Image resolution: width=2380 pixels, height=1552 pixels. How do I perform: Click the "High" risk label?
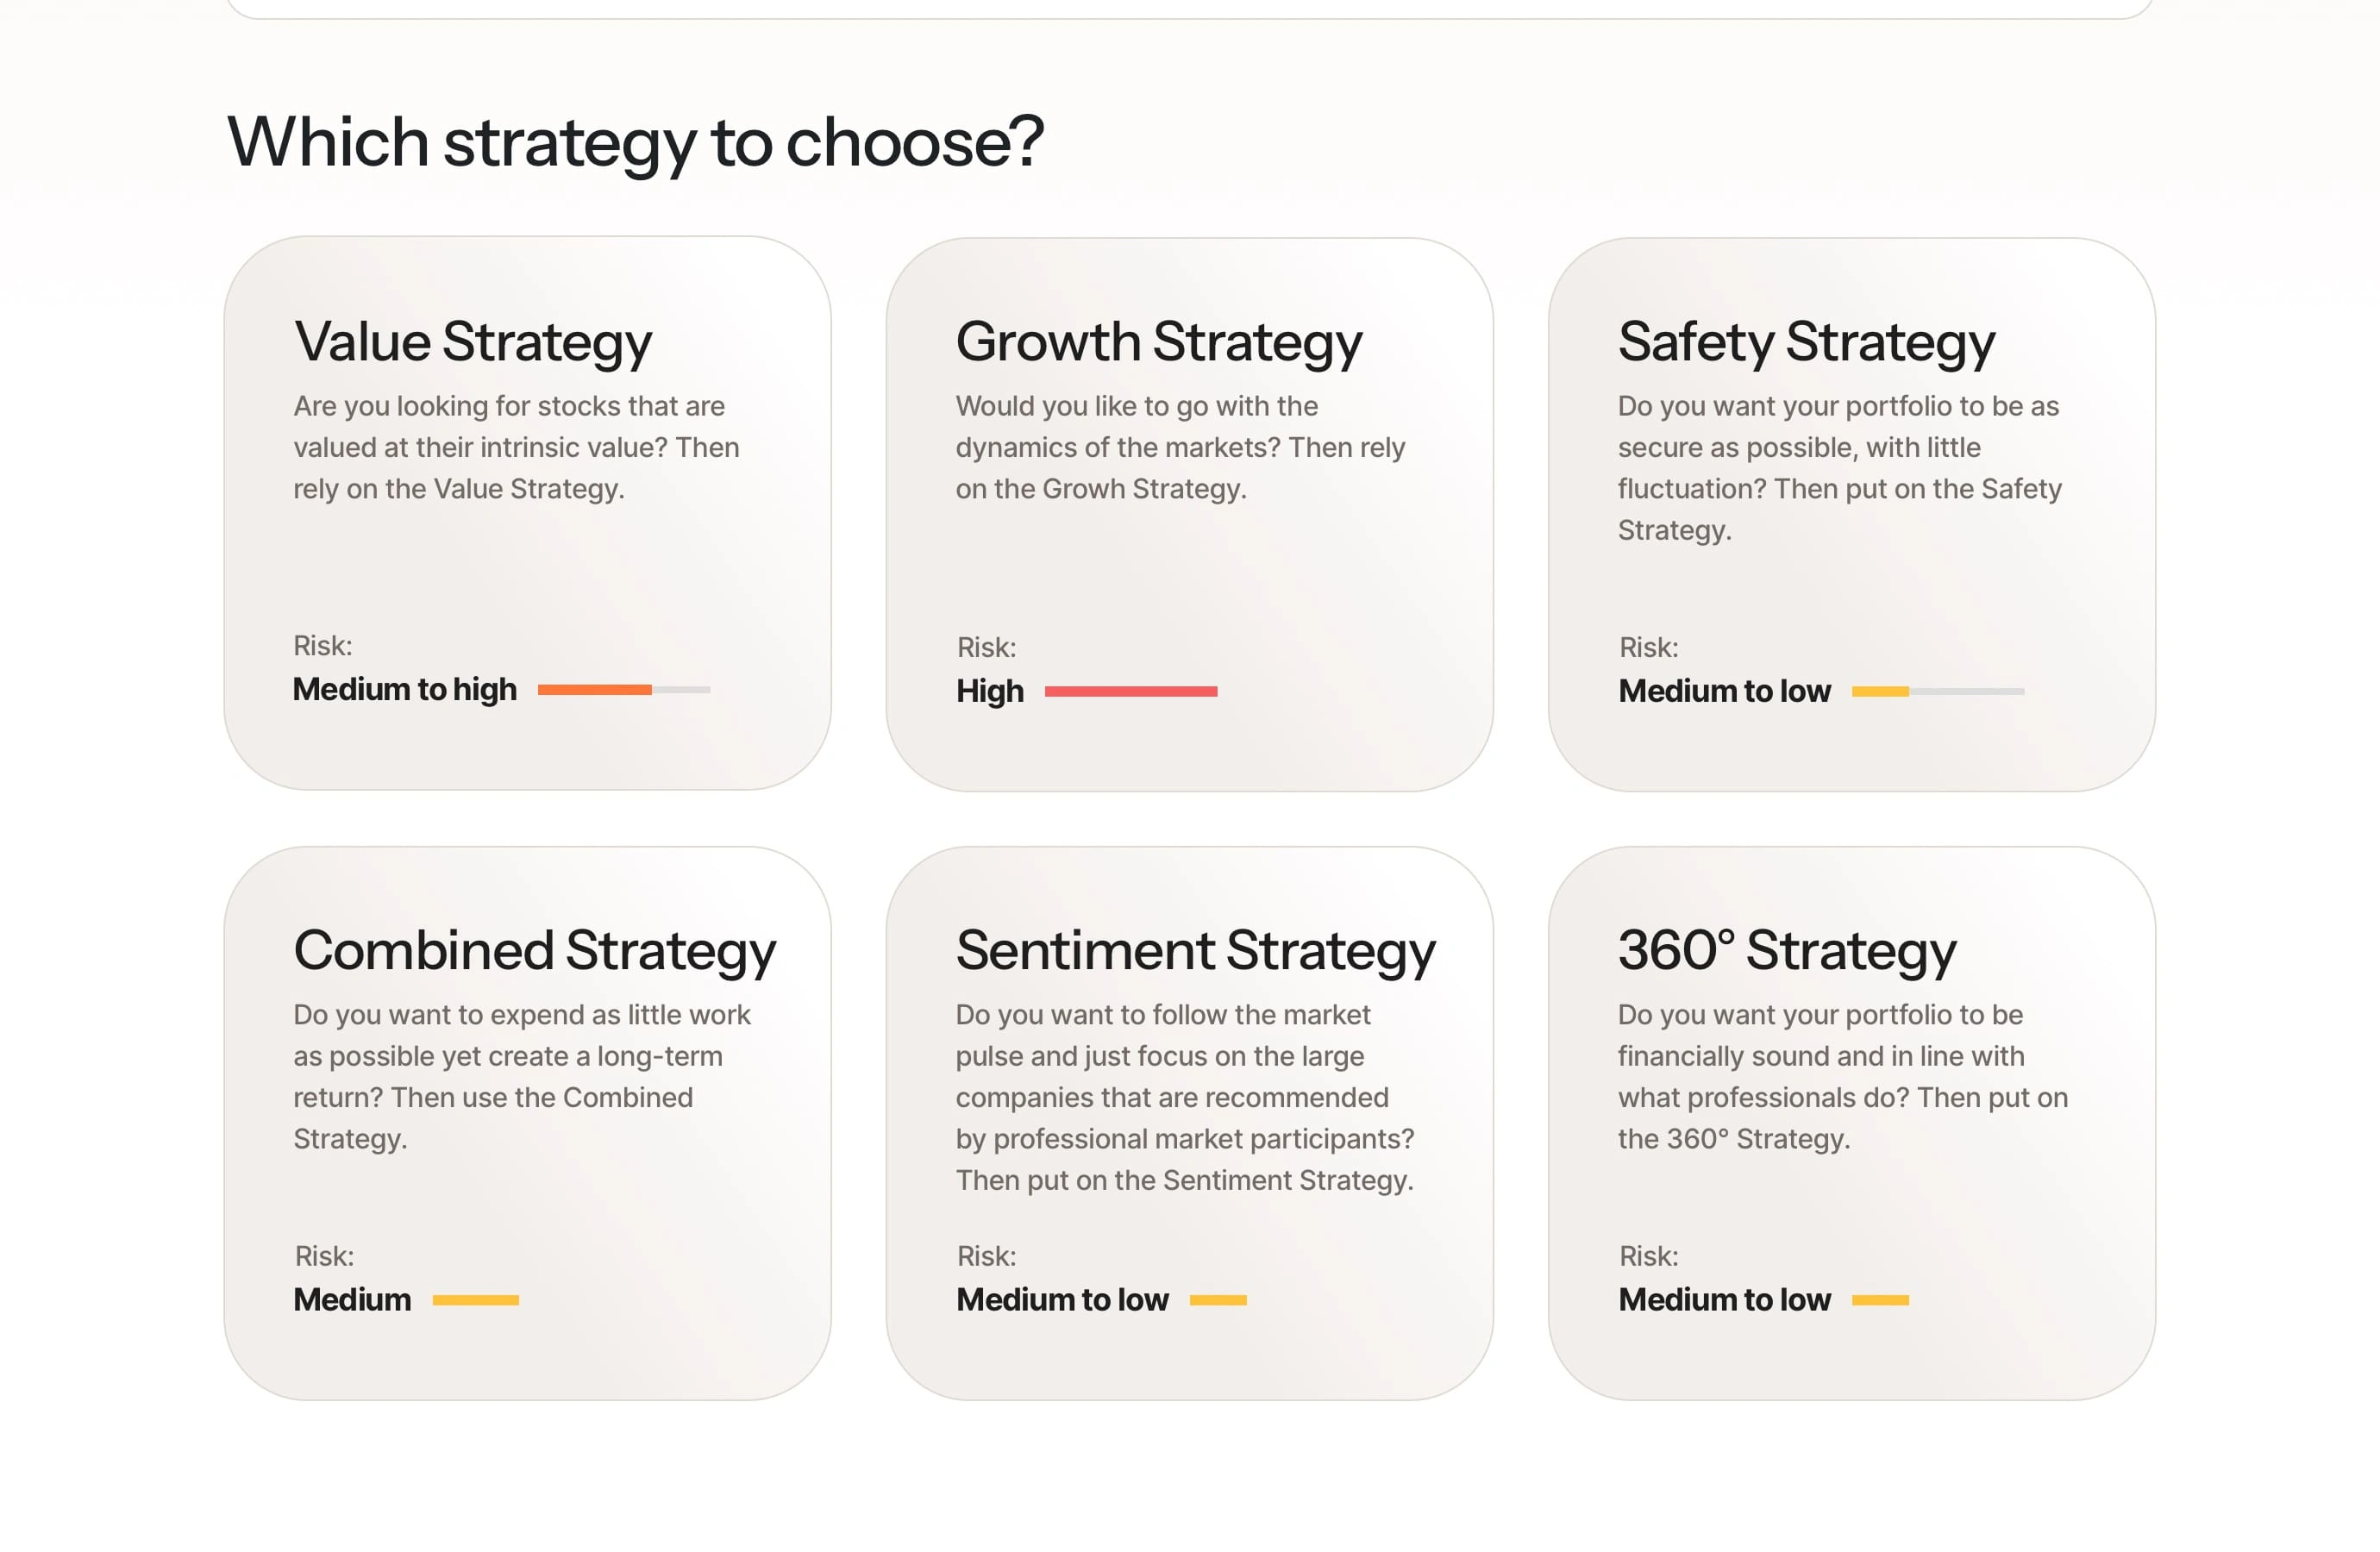(x=989, y=691)
